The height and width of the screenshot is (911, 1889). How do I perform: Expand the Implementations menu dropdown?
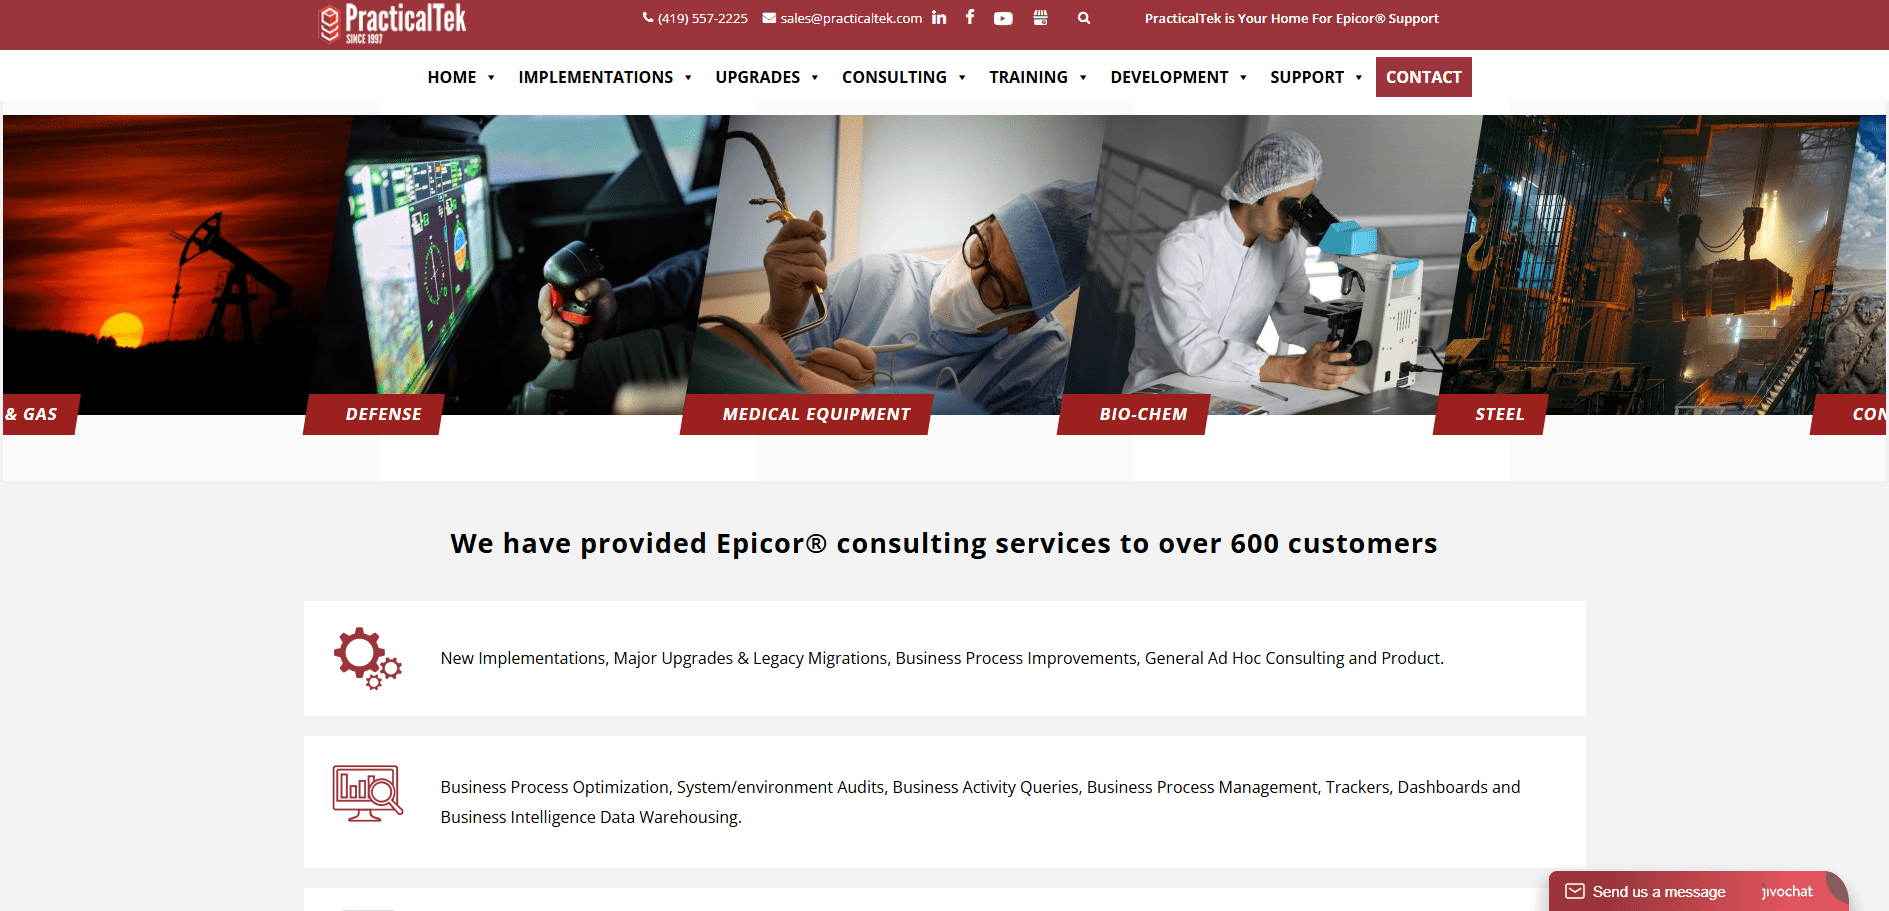605,77
